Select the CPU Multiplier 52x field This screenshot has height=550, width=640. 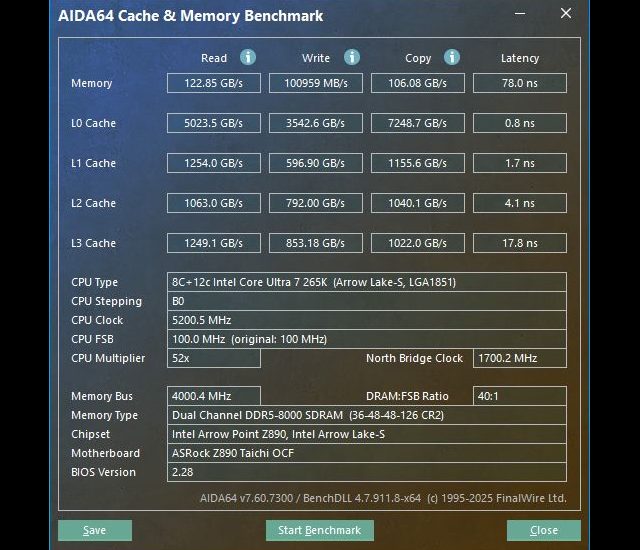click(214, 358)
